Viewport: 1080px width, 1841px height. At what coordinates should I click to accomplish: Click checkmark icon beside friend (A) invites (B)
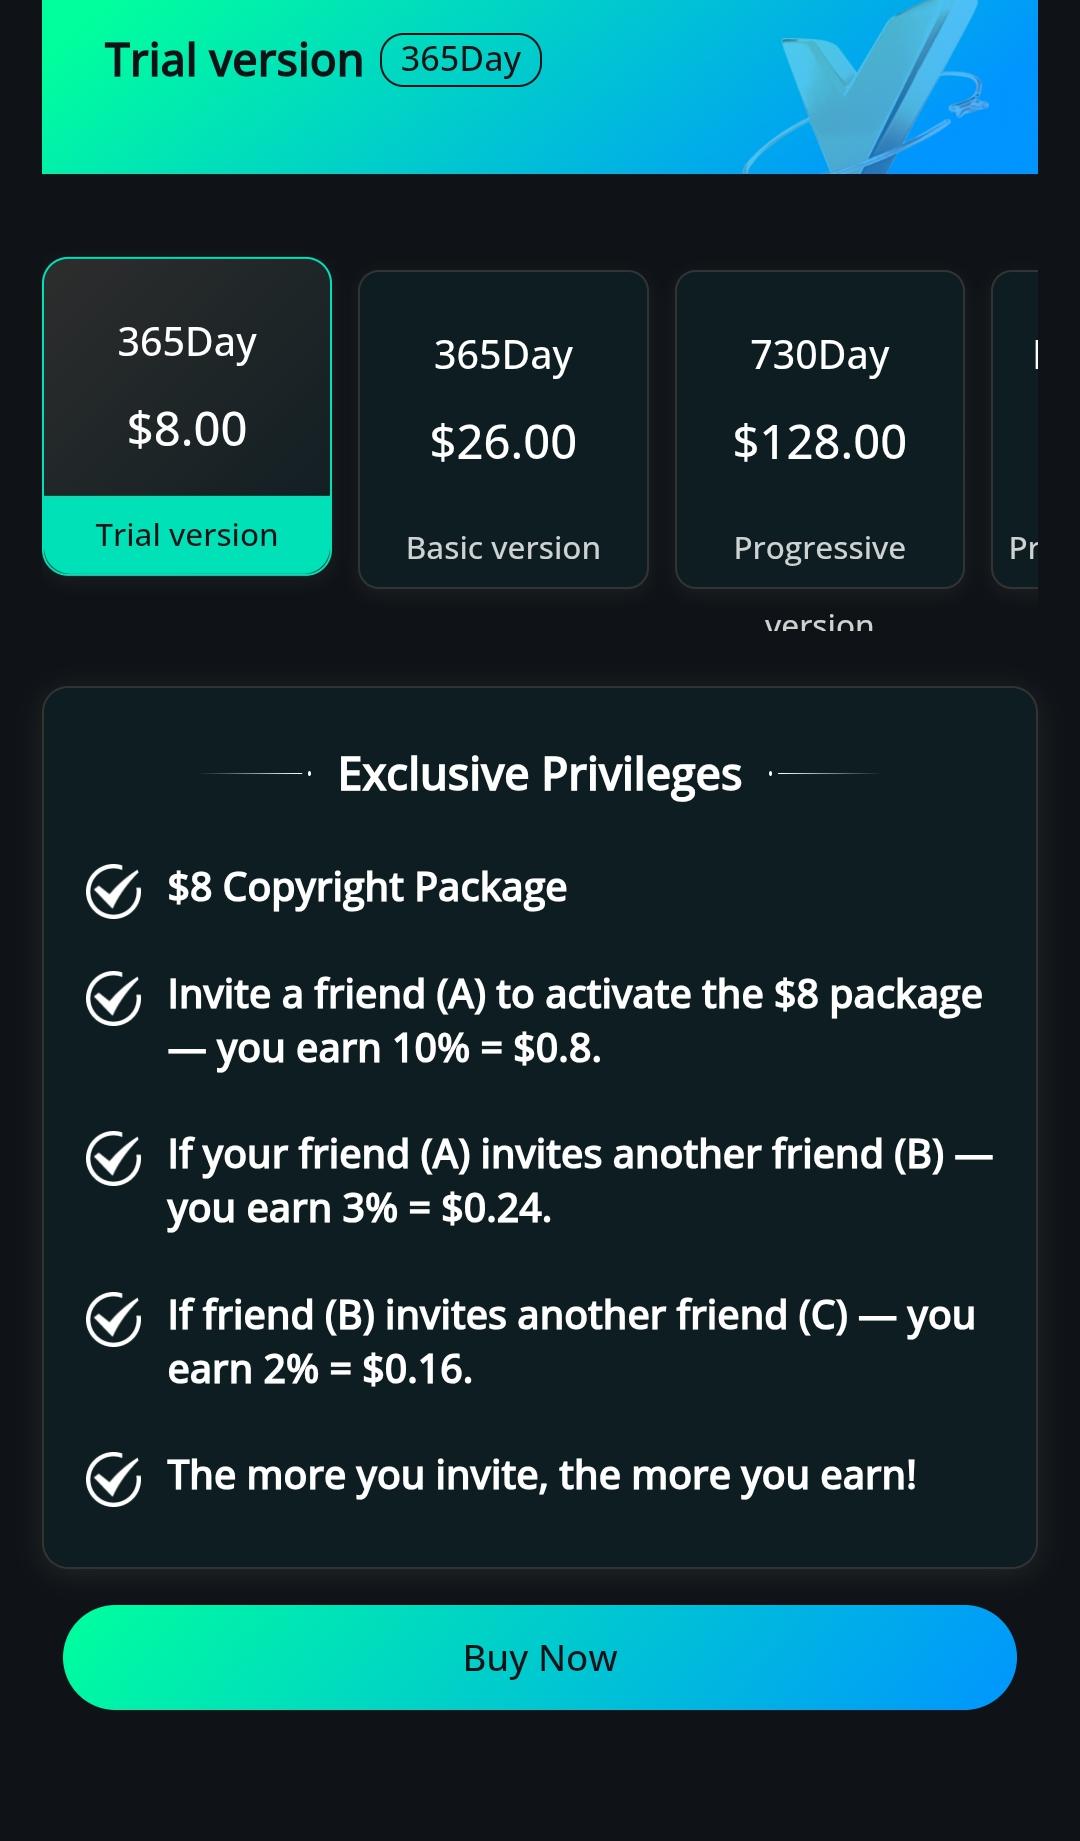[113, 1158]
